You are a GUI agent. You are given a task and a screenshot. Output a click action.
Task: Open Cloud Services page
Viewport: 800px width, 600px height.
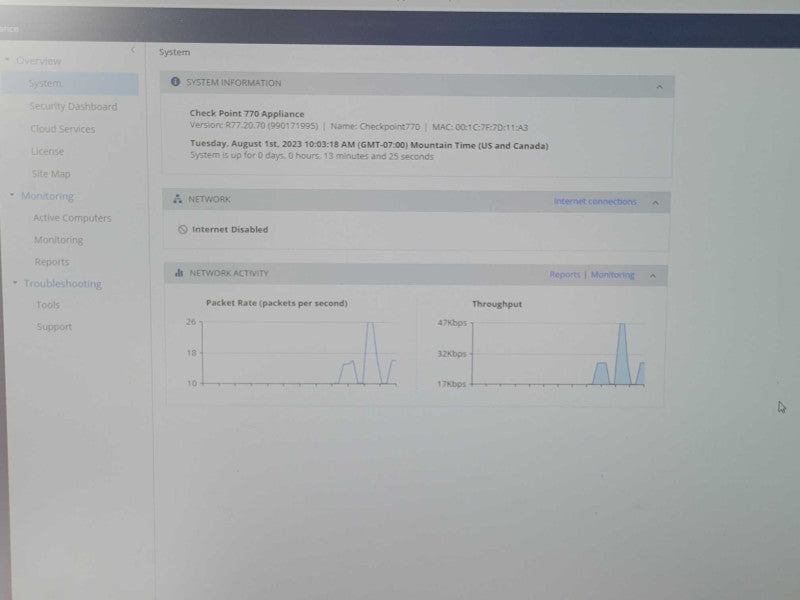click(62, 129)
